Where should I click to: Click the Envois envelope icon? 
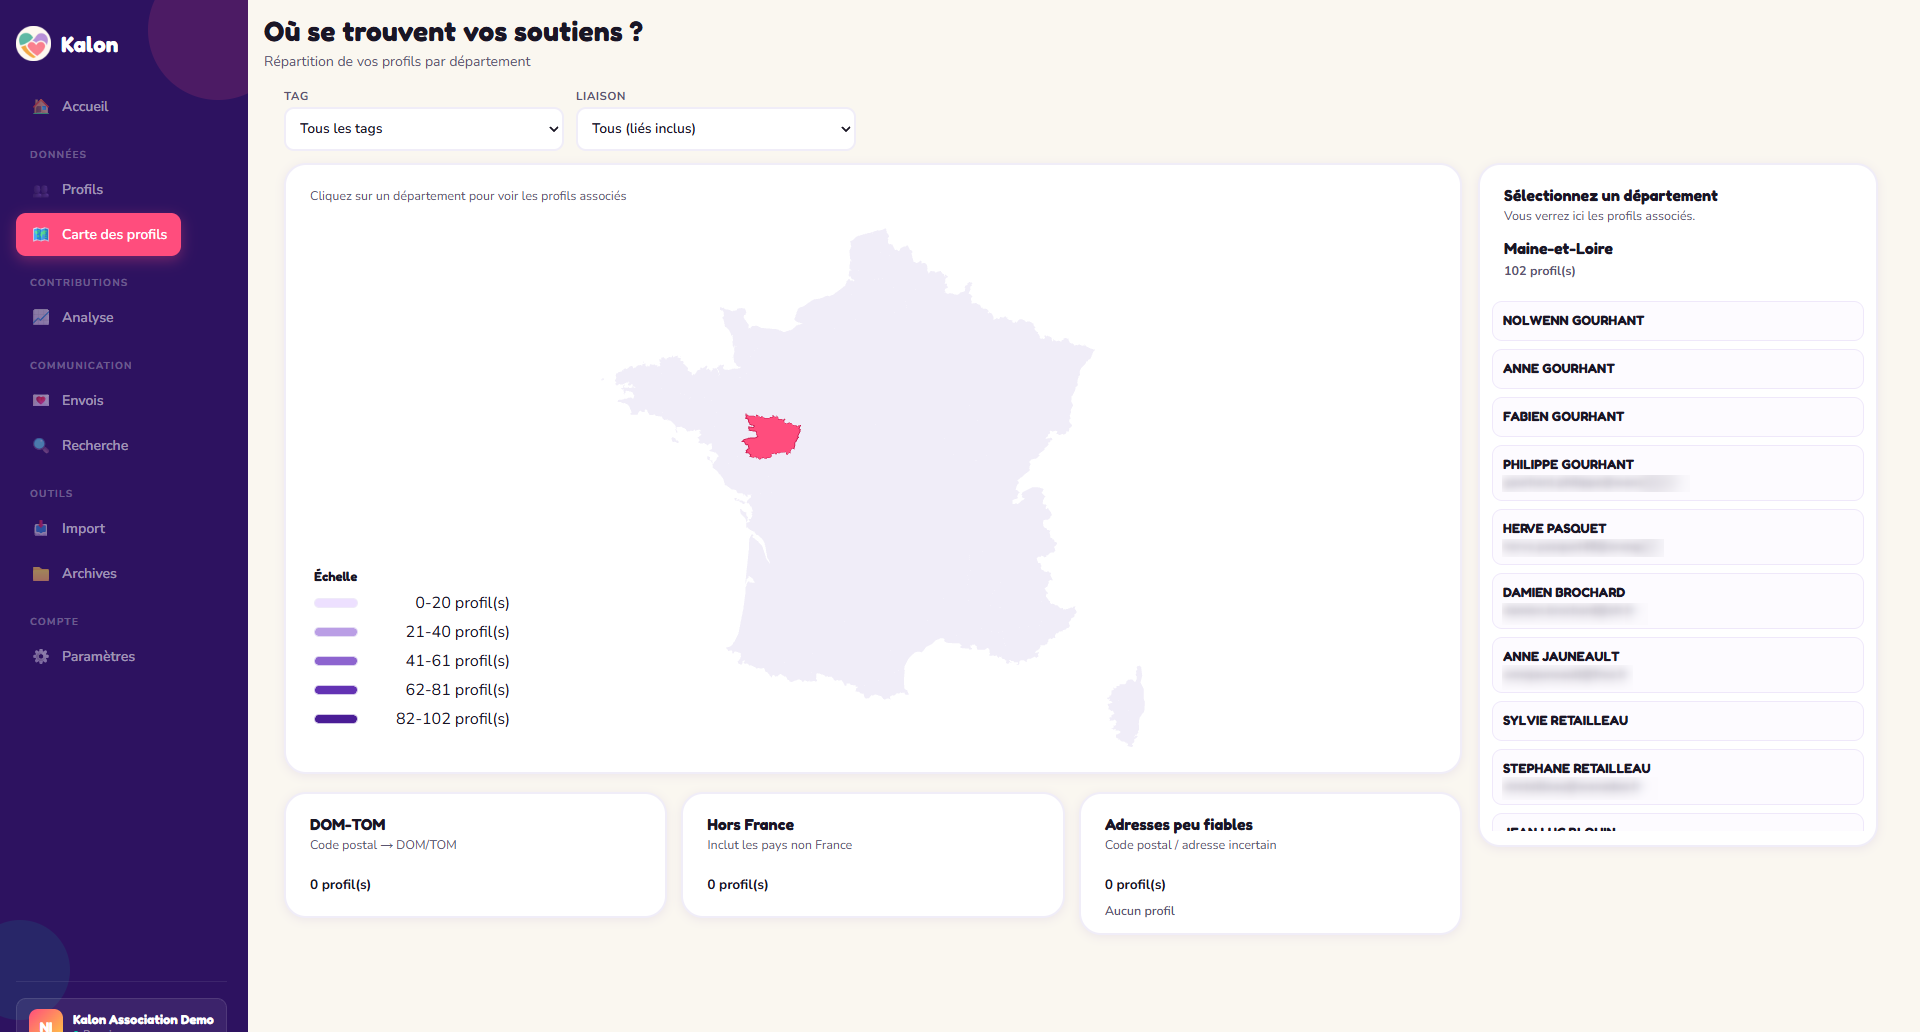click(x=41, y=400)
